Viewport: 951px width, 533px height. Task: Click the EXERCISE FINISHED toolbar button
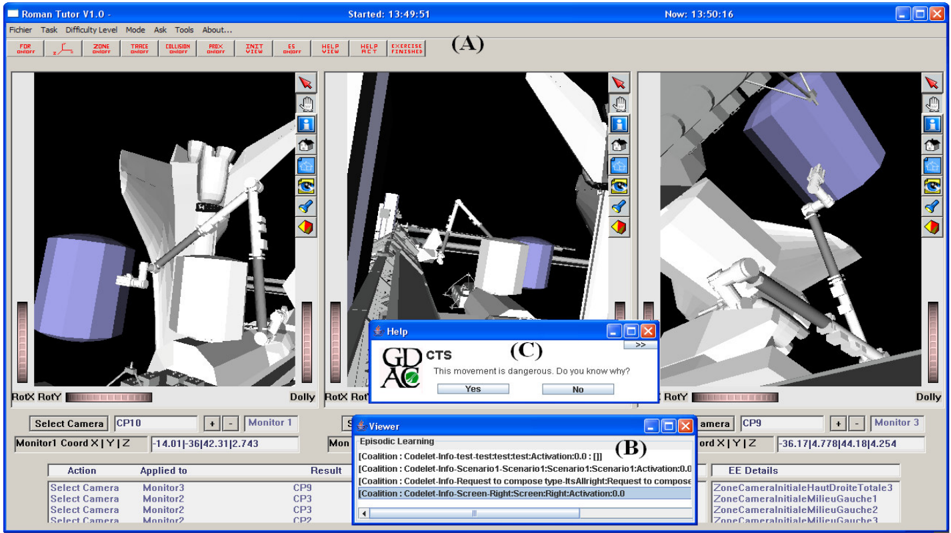click(x=407, y=49)
